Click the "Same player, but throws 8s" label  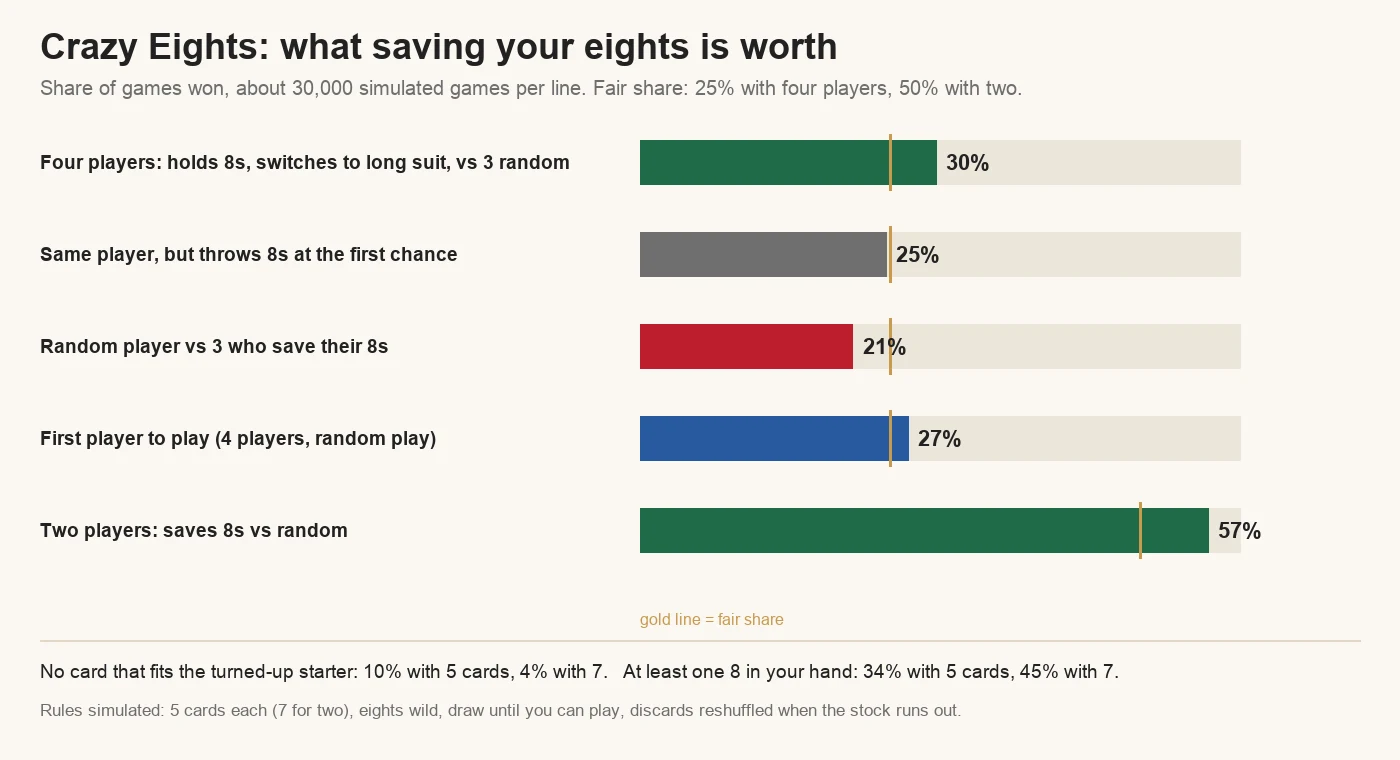[248, 254]
